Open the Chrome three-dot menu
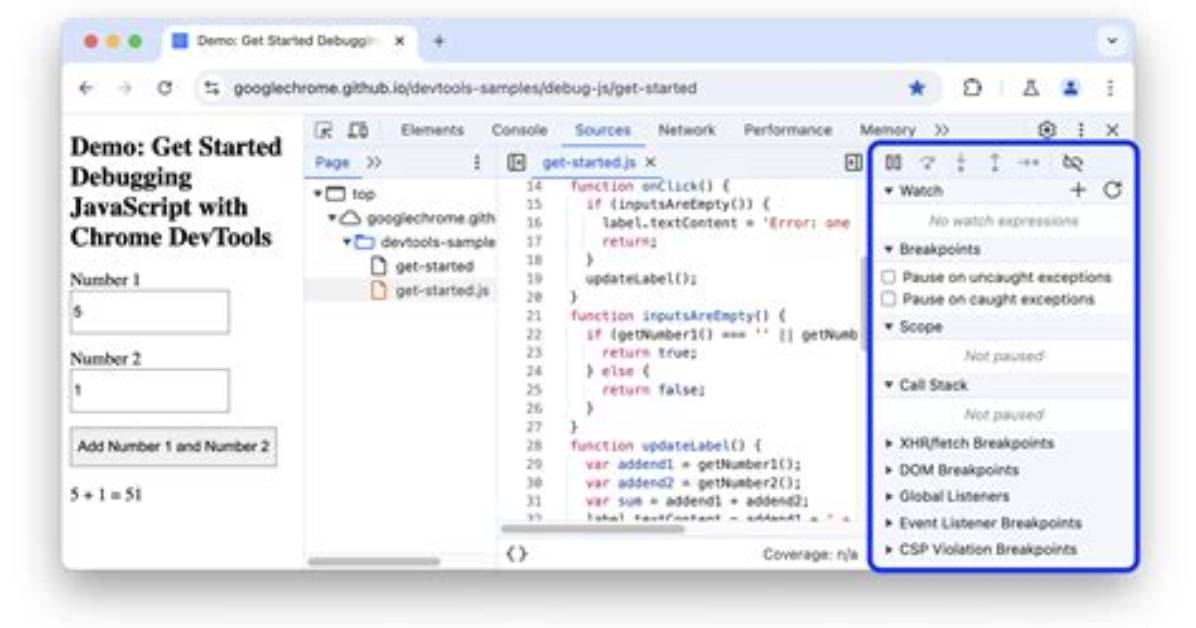 tap(1111, 89)
